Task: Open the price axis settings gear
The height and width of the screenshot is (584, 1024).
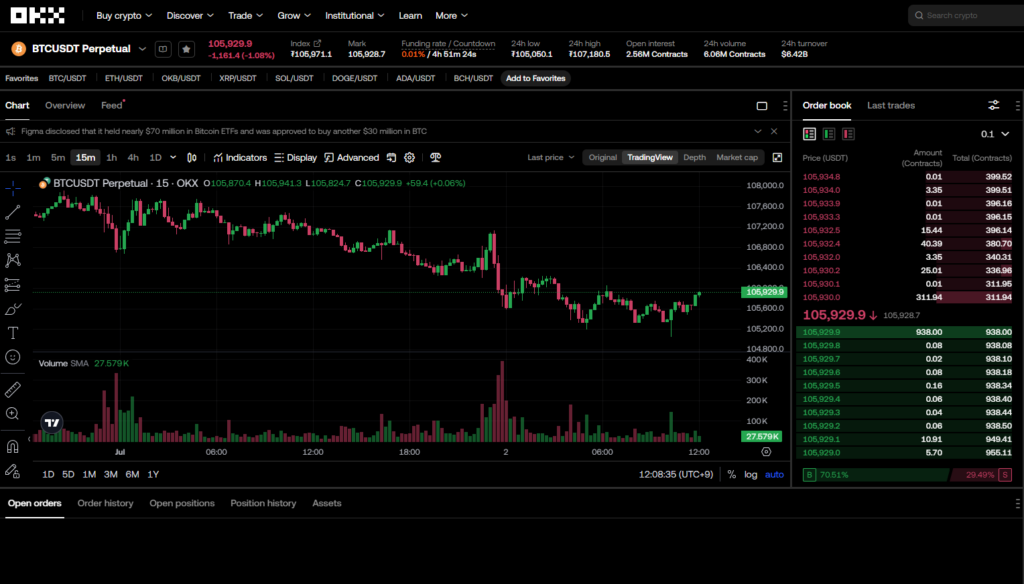Action: pyautogui.click(x=766, y=452)
